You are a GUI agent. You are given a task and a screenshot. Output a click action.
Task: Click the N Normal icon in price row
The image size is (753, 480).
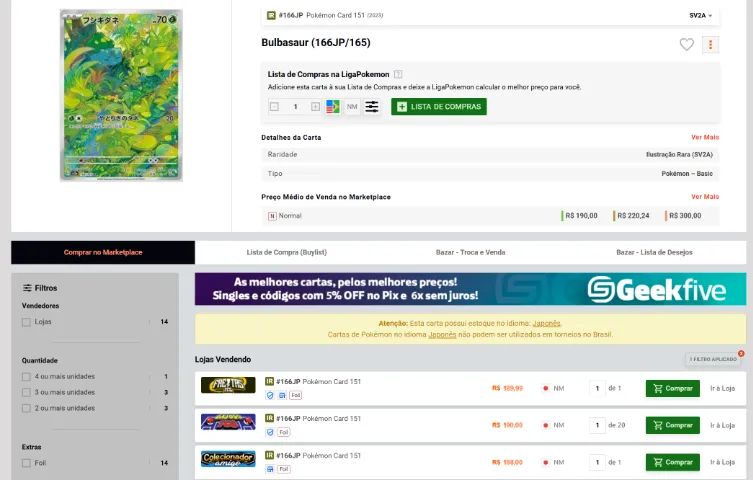coord(272,216)
